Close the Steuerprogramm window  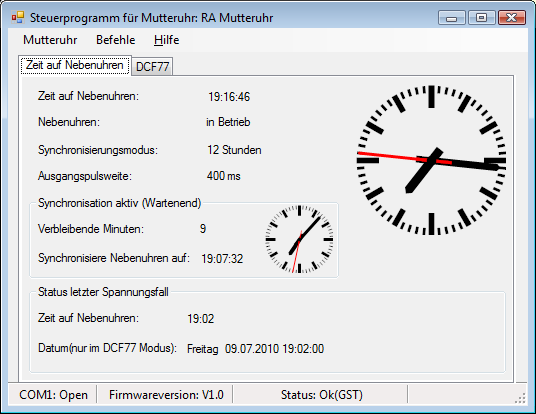tap(512, 17)
